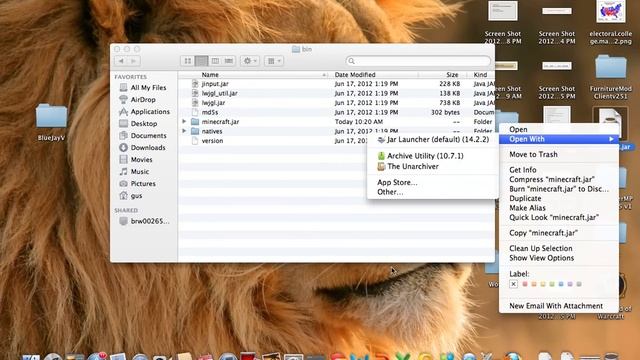
Task: Open the Finder action gear menu
Action: click(x=250, y=61)
